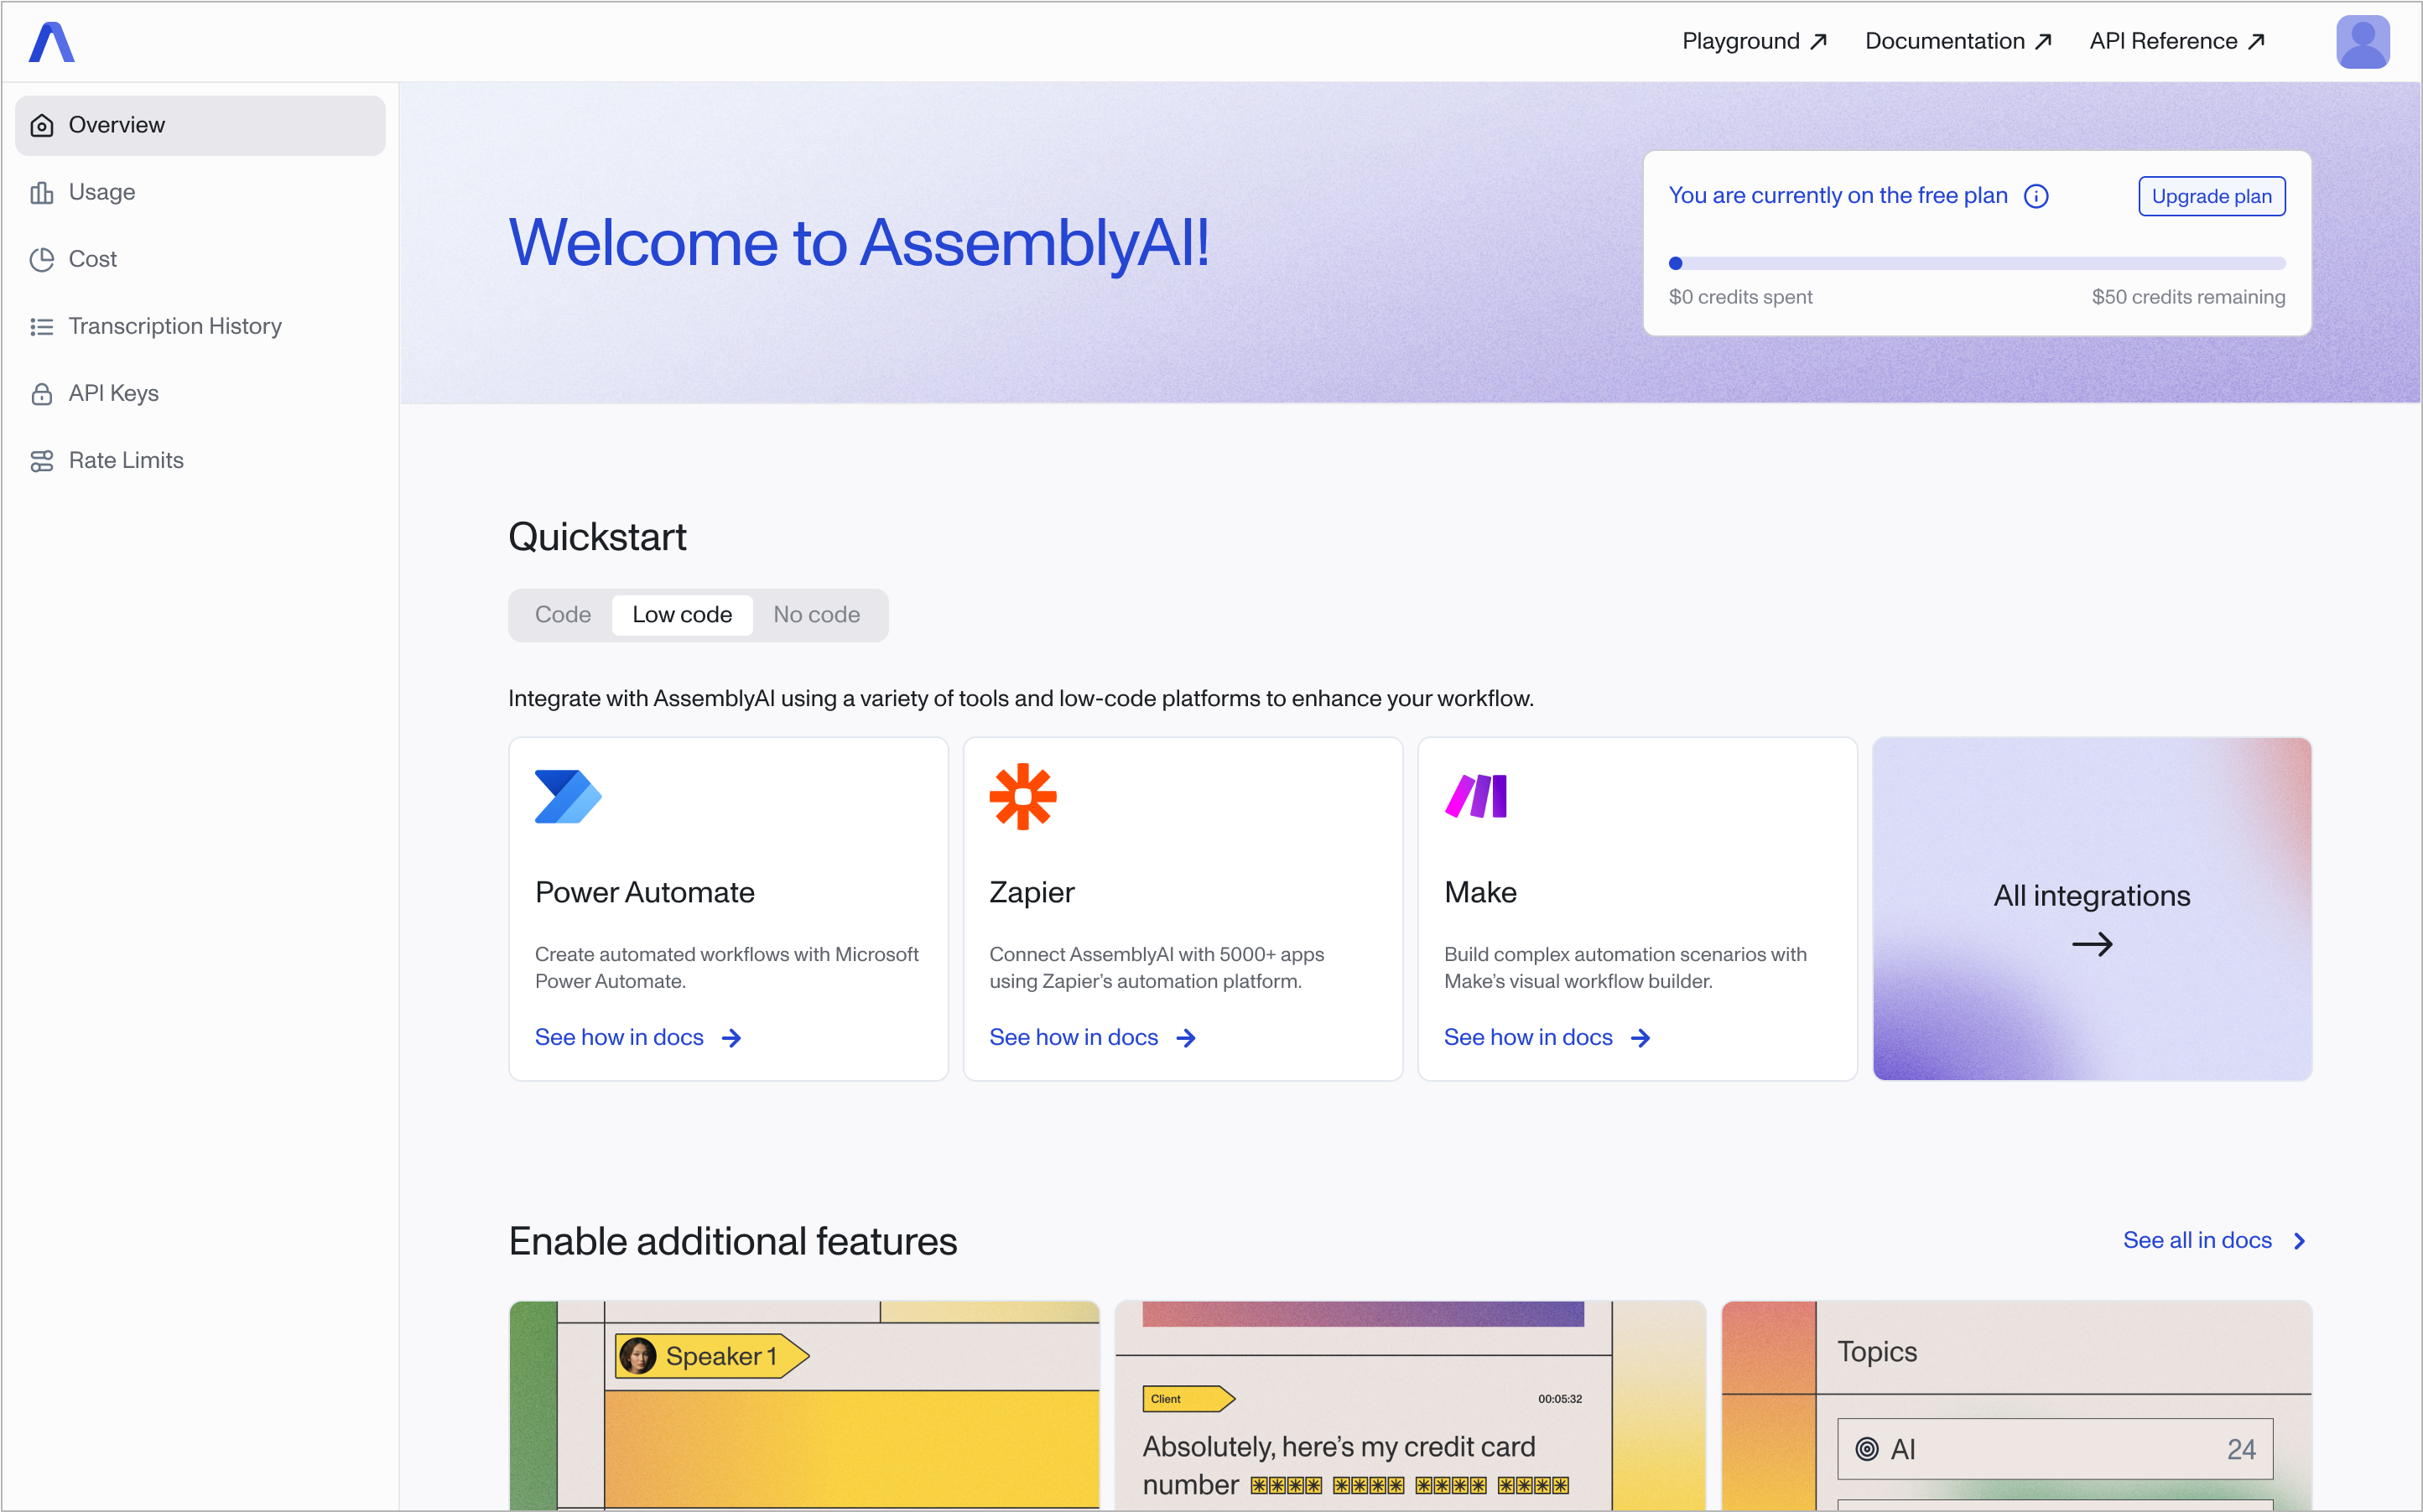Open the All integrations card
The height and width of the screenshot is (1512, 2423).
point(2091,909)
